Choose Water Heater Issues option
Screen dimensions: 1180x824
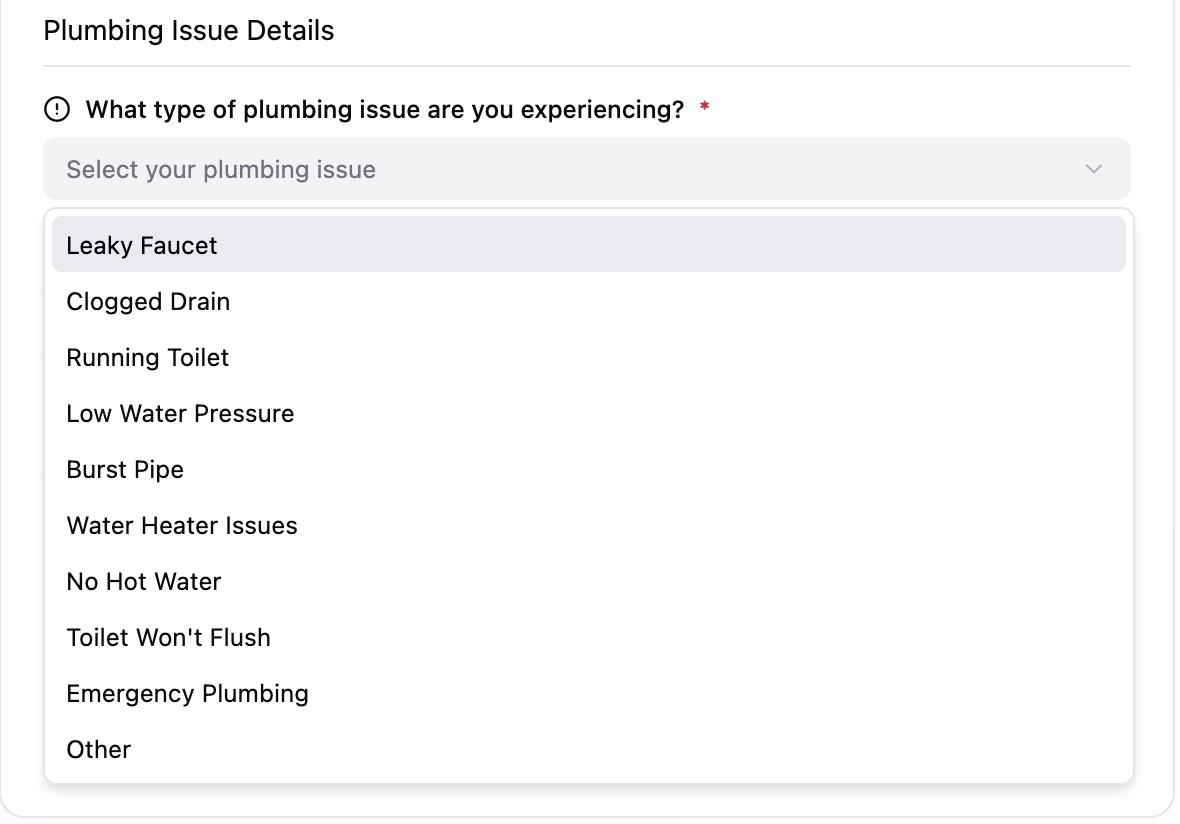tap(182, 525)
